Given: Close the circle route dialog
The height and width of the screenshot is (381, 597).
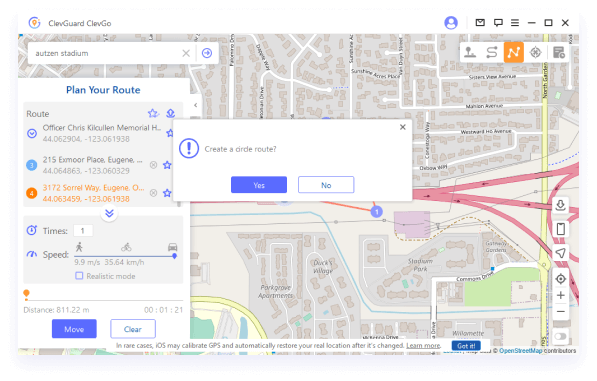Looking at the screenshot, I should (x=403, y=127).
